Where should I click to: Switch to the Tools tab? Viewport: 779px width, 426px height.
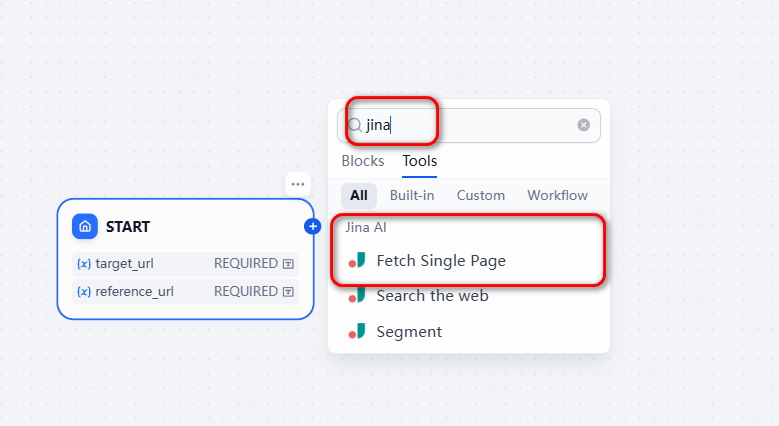click(x=419, y=161)
